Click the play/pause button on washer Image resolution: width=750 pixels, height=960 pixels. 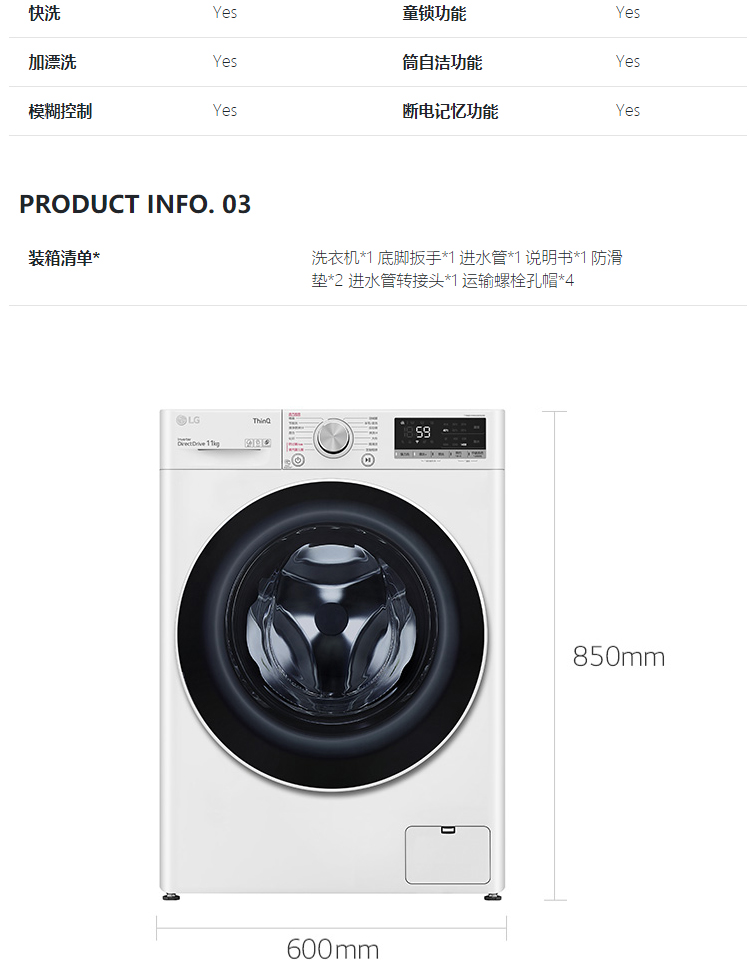(368, 460)
